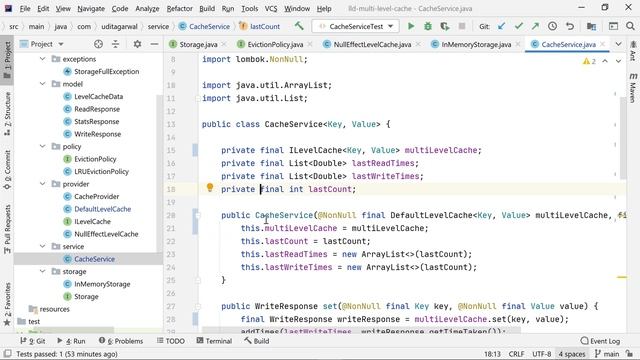
Task: Open the File menu
Action: 24,8
